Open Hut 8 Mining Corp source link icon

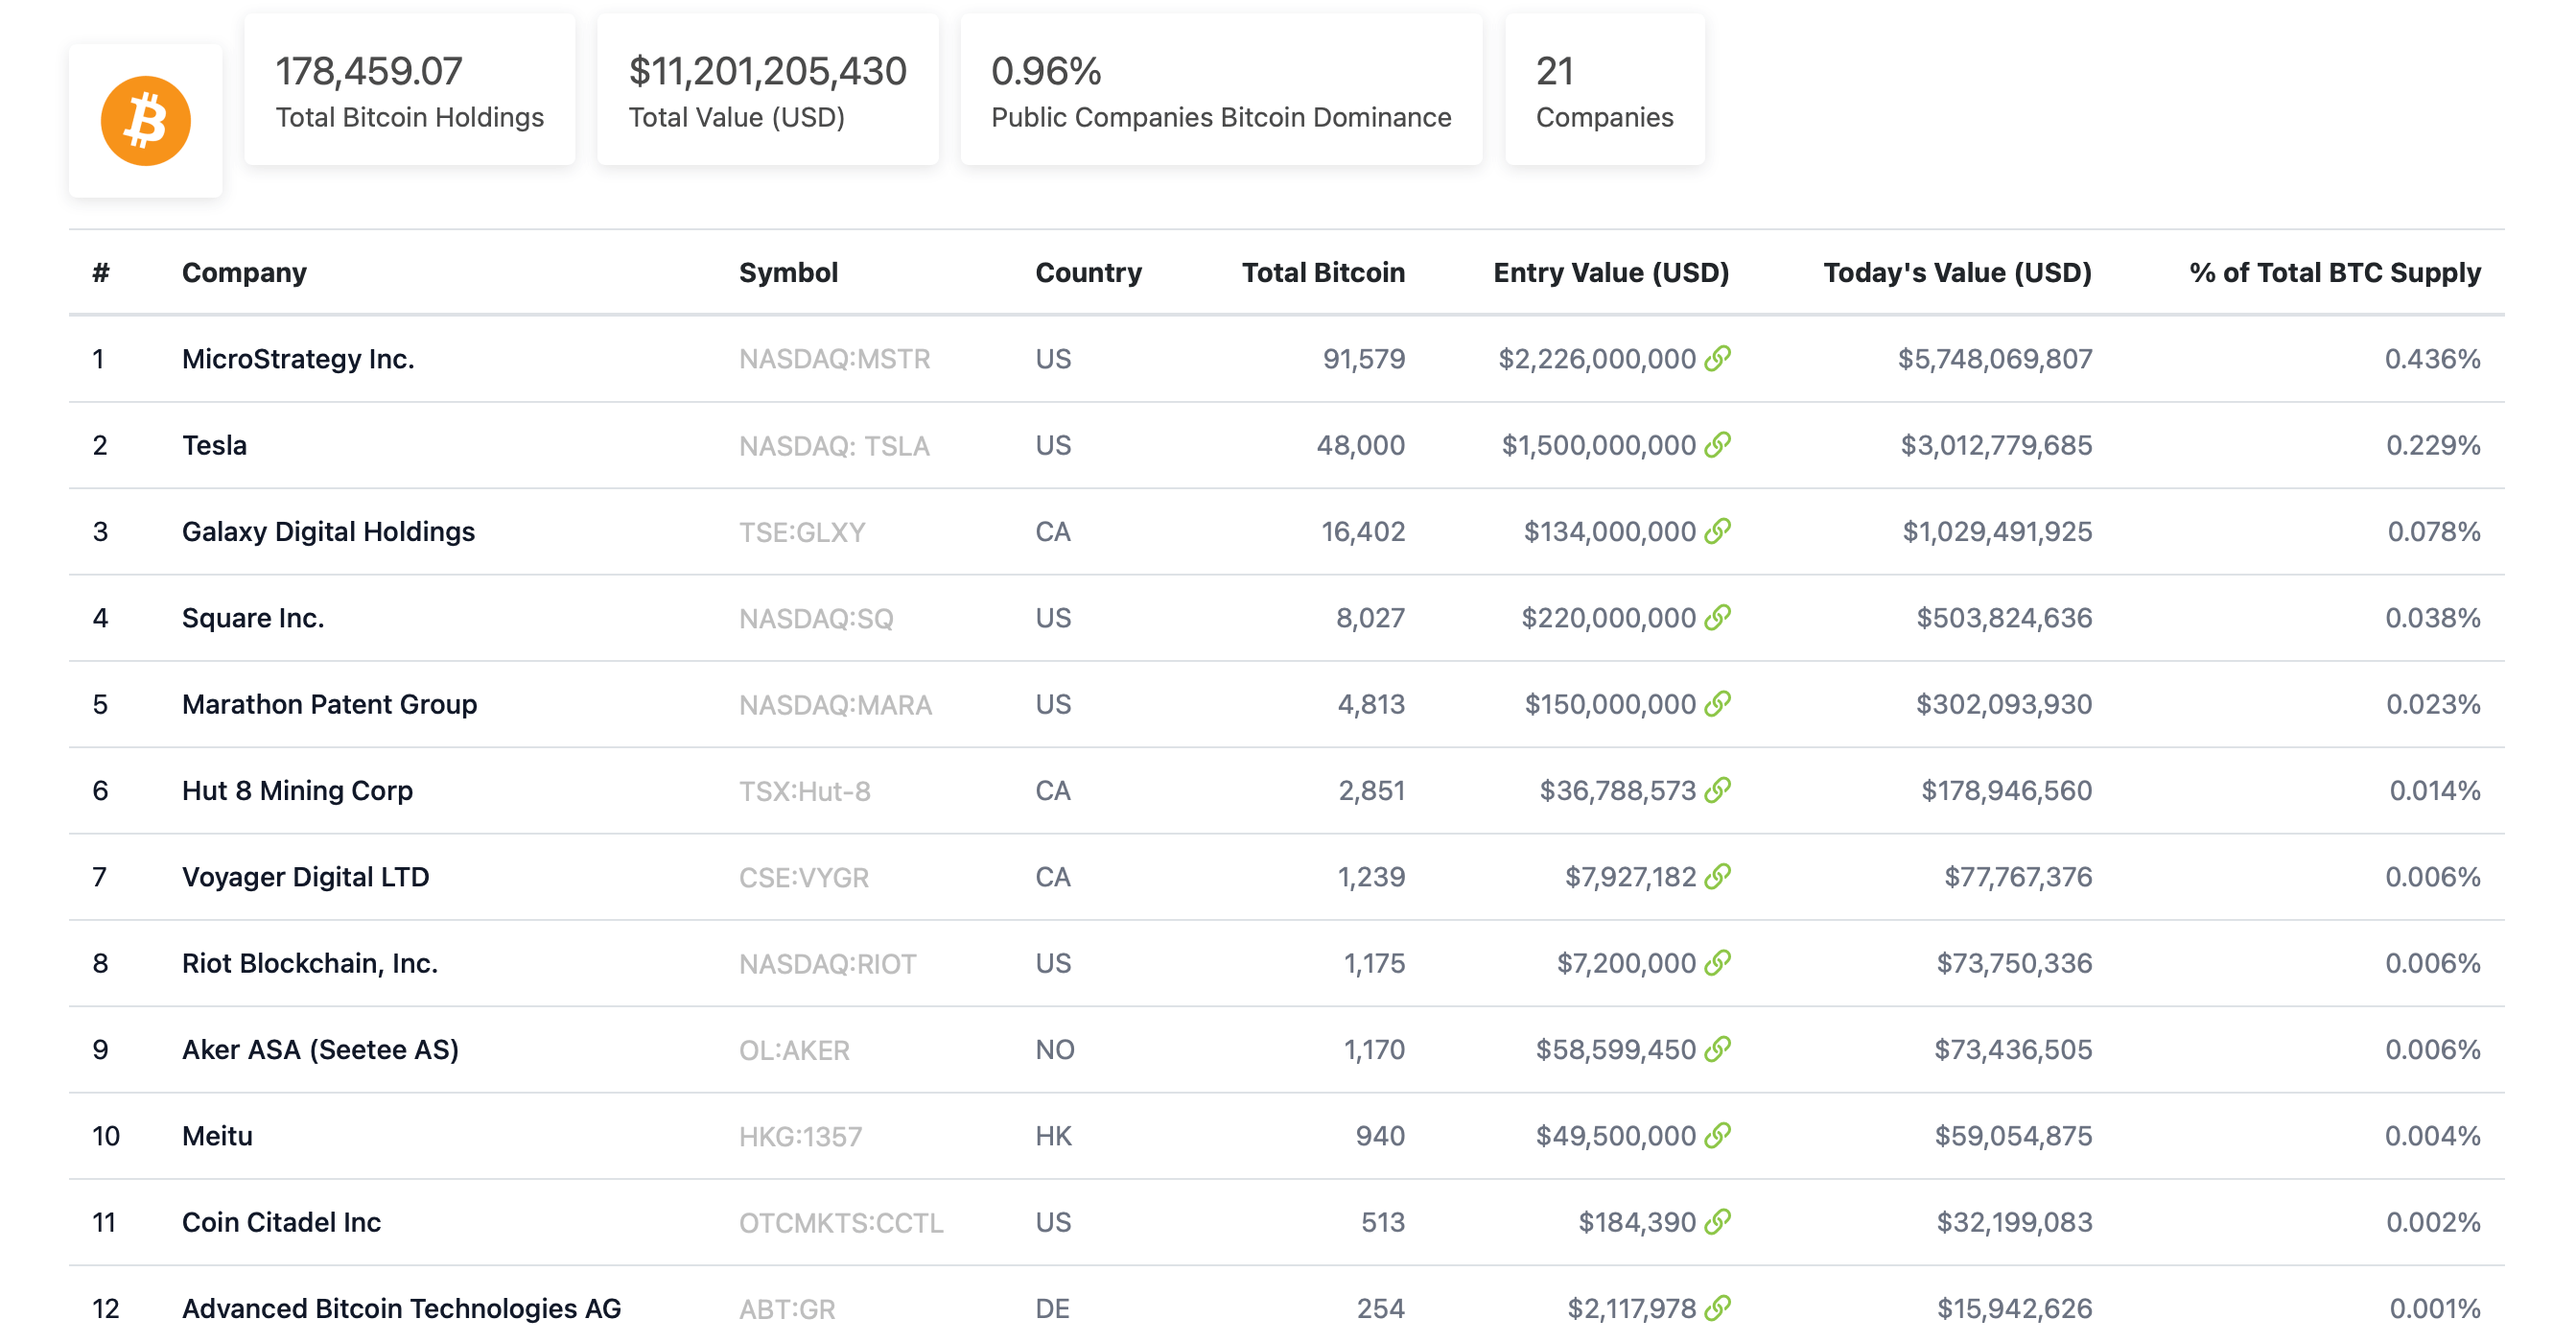pyautogui.click(x=1717, y=790)
